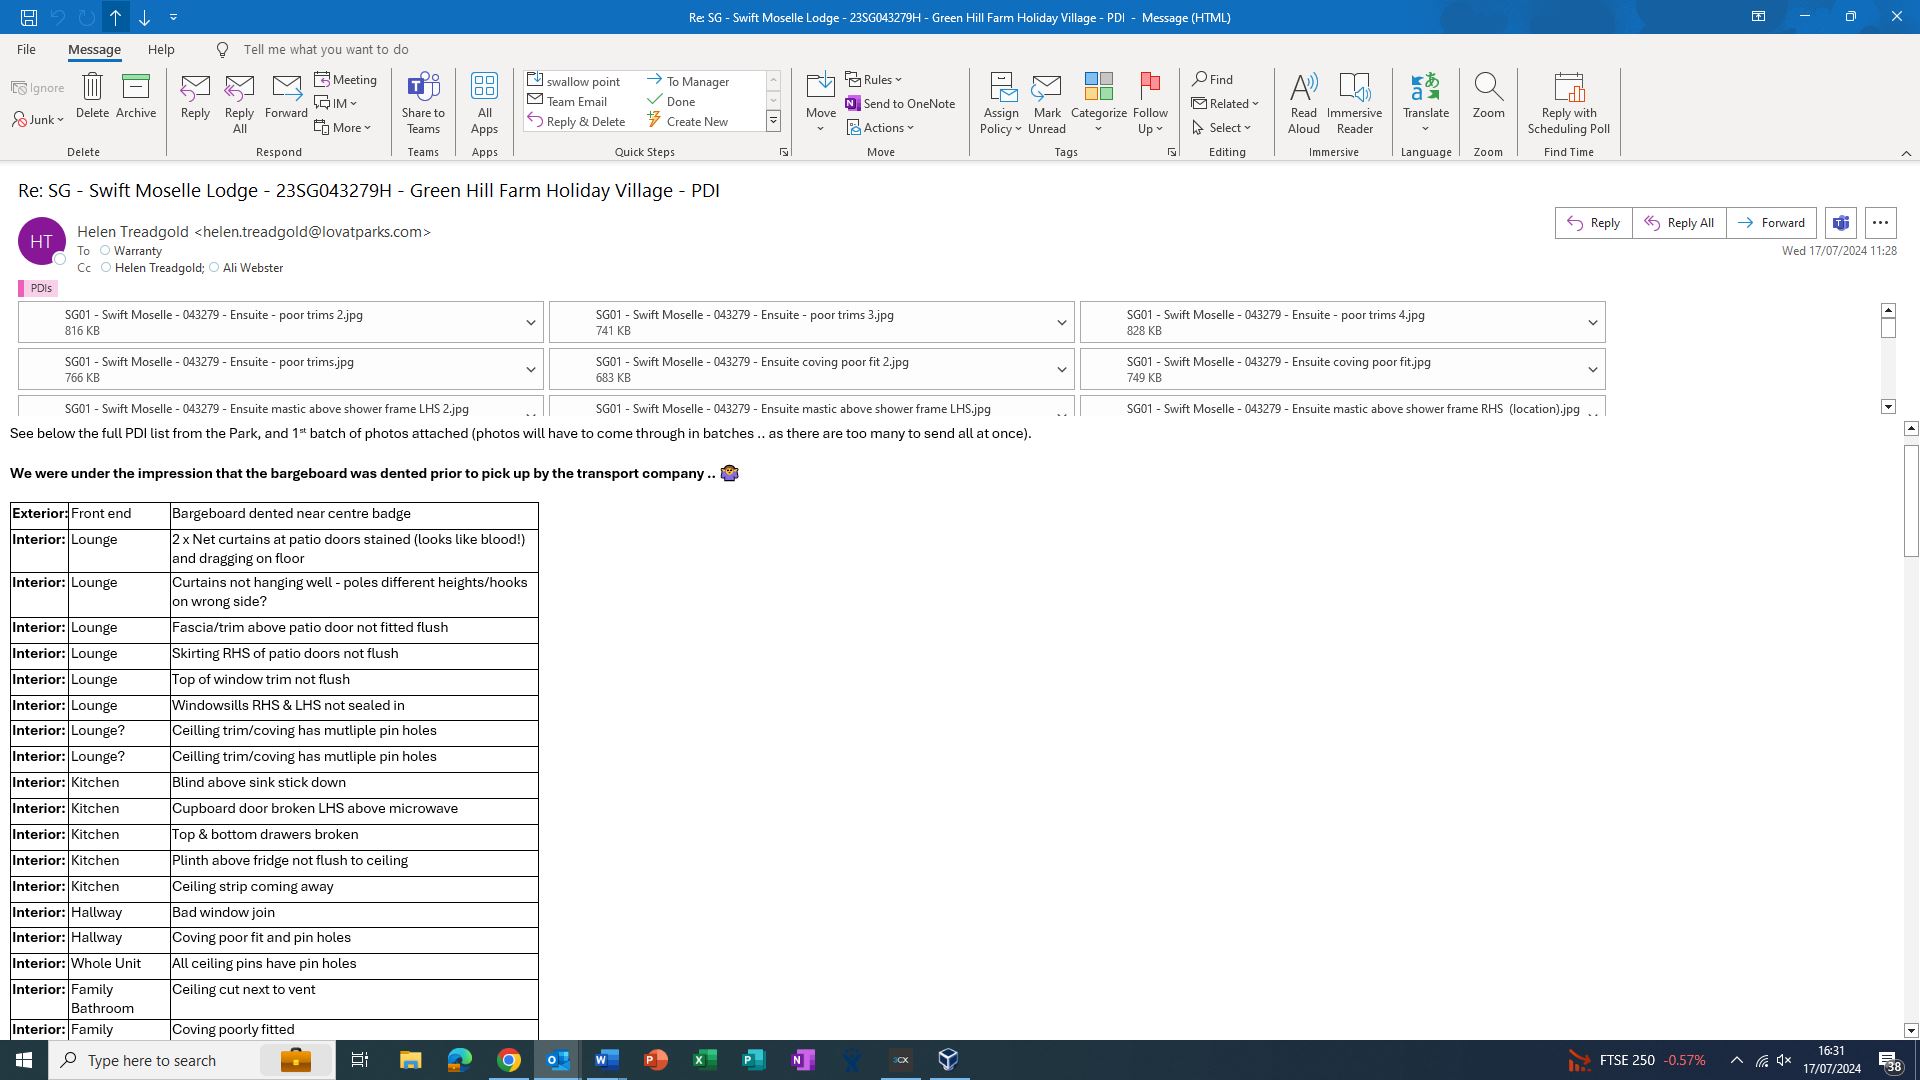Viewport: 1920px width, 1080px height.
Task: Open the Categorize color options
Action: tap(1098, 102)
